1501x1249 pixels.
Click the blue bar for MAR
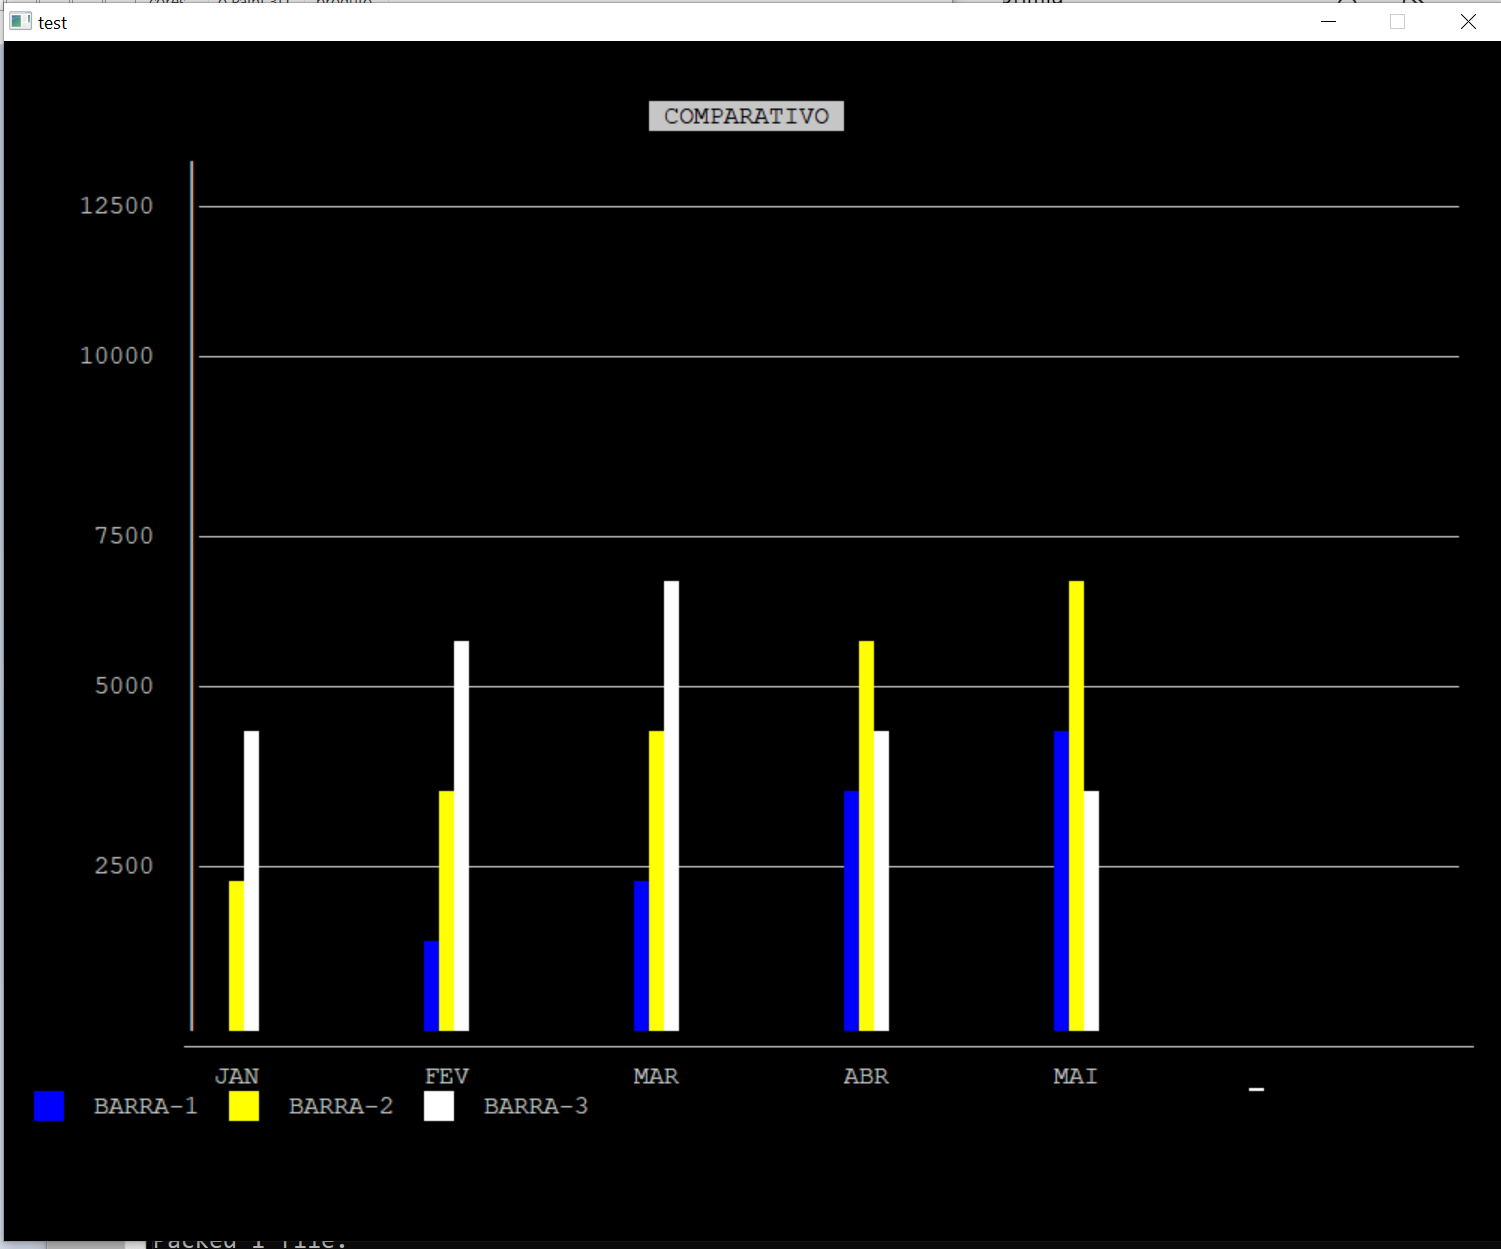click(x=641, y=956)
